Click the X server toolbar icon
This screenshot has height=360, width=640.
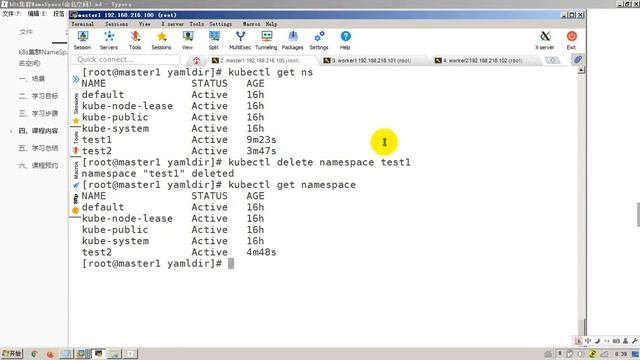[x=545, y=40]
